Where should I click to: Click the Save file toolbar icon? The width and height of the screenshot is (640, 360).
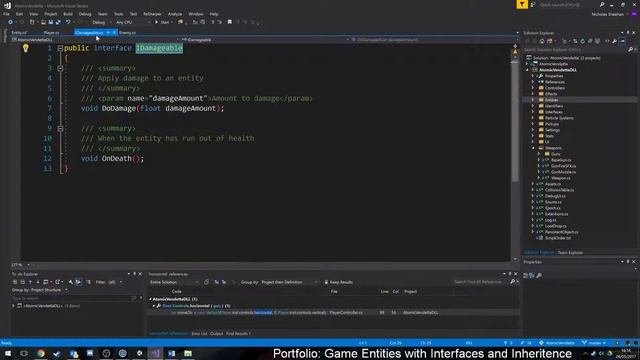tap(51, 22)
